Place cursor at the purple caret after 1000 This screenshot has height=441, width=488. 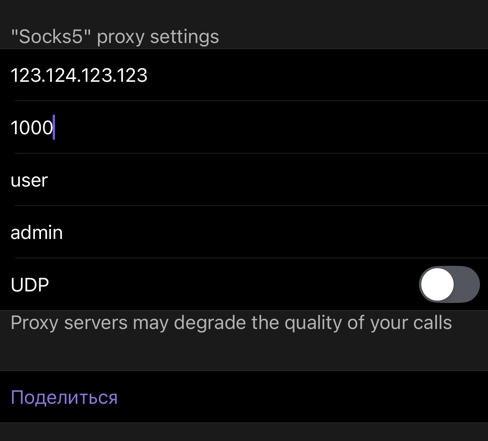click(x=54, y=127)
